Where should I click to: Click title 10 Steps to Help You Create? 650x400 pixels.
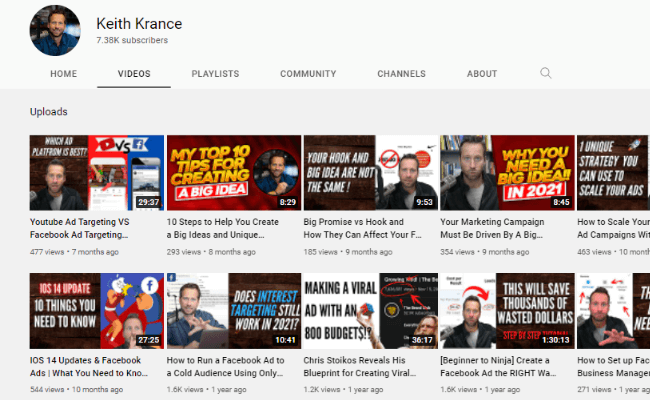[223, 228]
